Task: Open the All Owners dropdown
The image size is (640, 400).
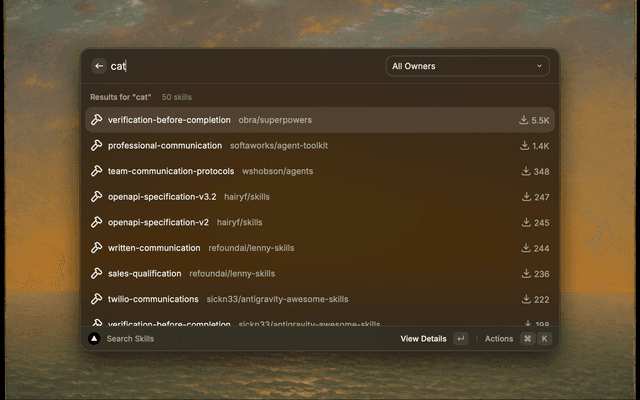Action: point(467,66)
